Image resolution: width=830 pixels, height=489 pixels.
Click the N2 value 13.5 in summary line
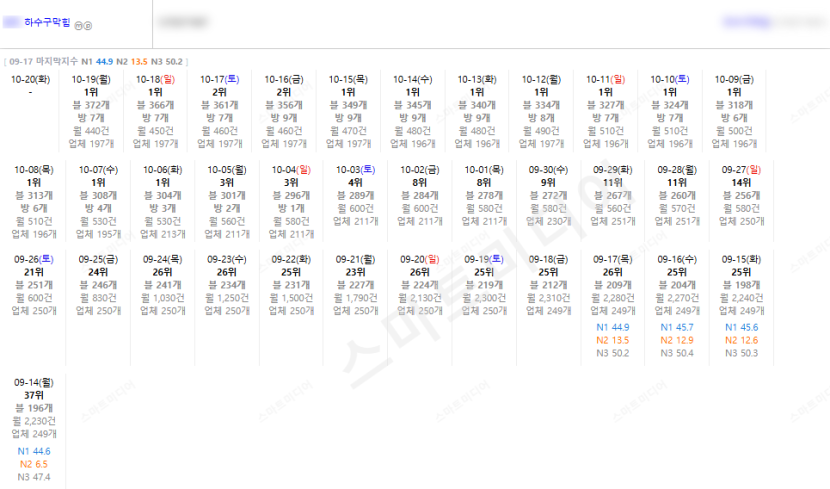139,61
